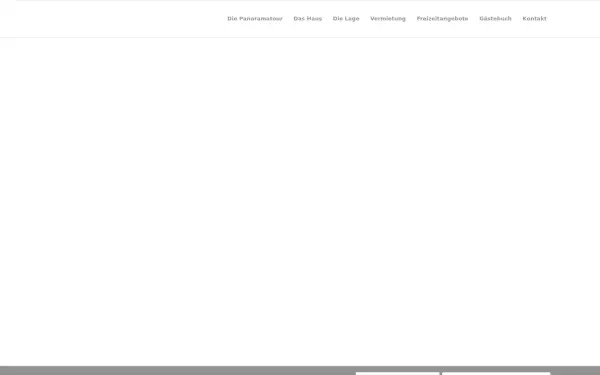The height and width of the screenshot is (375, 600).
Task: Read guest entries in Gästebuch
Action: (495, 18)
